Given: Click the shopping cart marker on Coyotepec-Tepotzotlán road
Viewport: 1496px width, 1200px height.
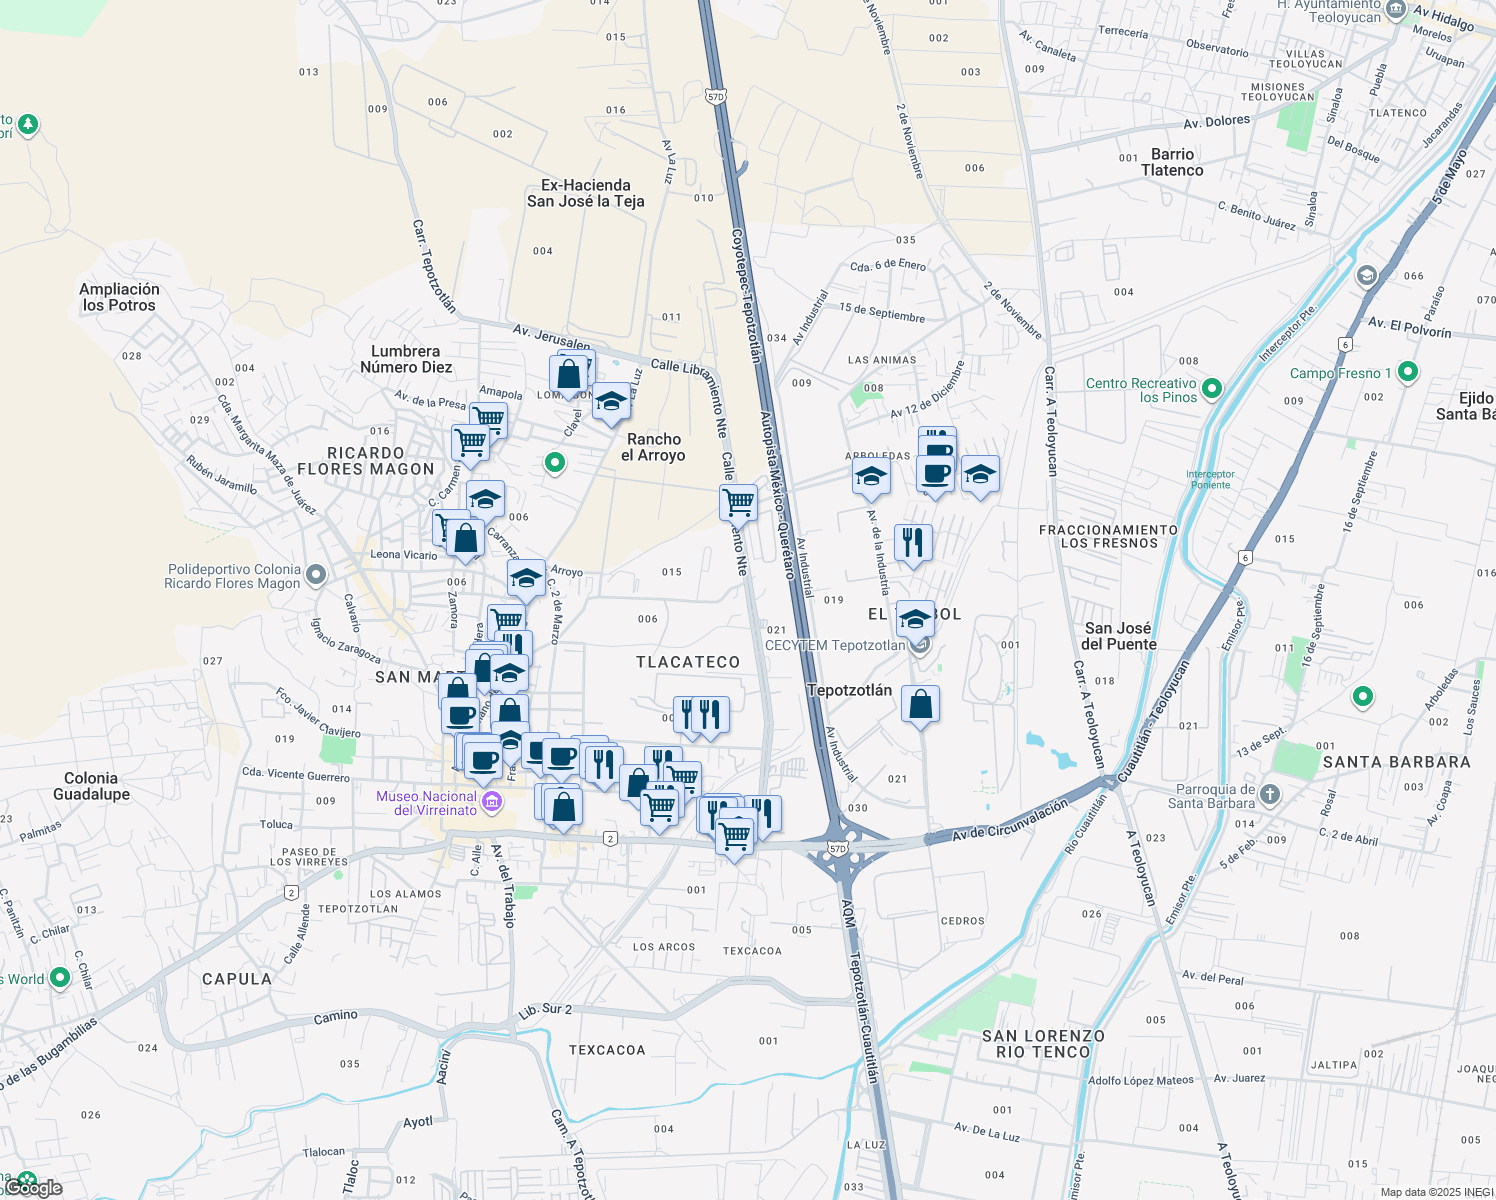Looking at the screenshot, I should coord(737,503).
